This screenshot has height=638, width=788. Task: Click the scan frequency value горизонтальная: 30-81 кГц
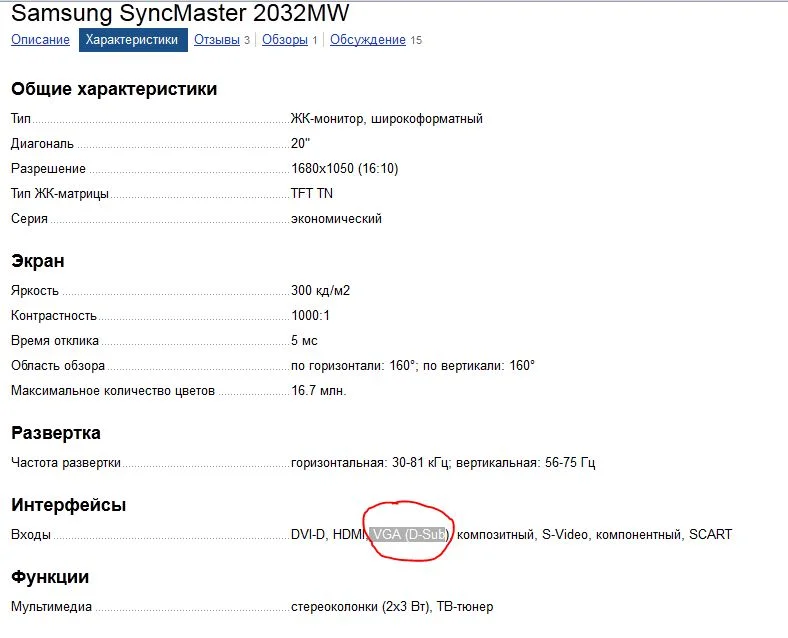(x=370, y=462)
